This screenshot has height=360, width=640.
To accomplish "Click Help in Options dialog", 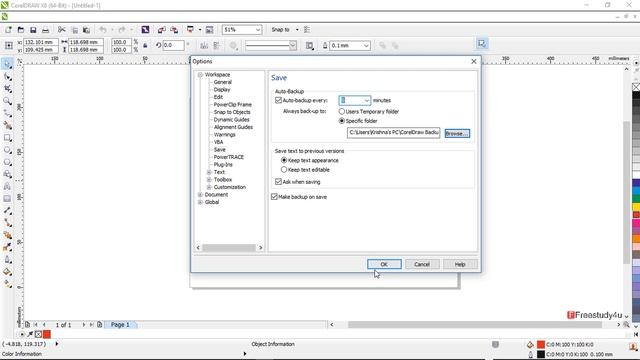I will pos(460,264).
